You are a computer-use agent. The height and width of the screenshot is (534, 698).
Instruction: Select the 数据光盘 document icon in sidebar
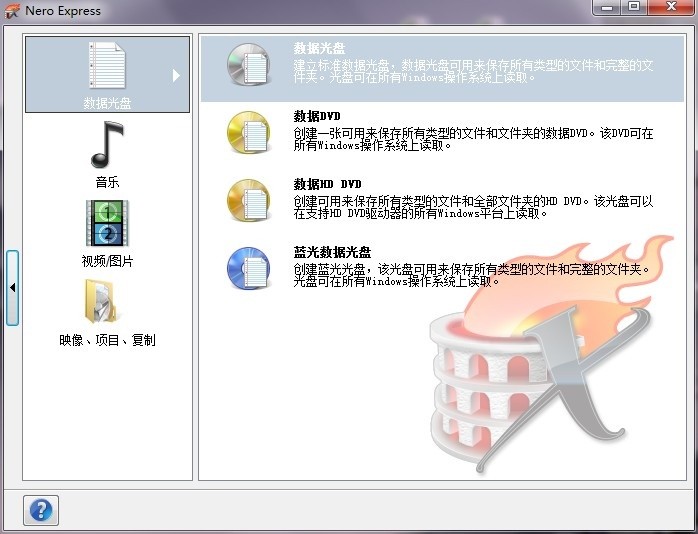point(107,67)
